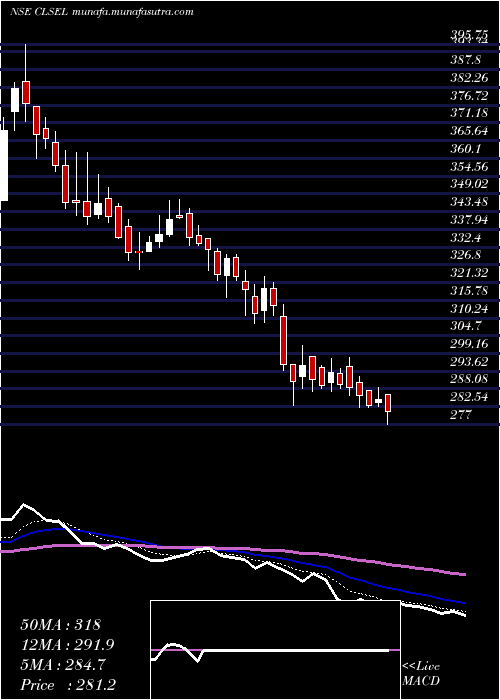Screen dimensions: 500x700
Task: Click the NSE CLSEL munafa.munafasutra.com title text
Action: pos(102,12)
